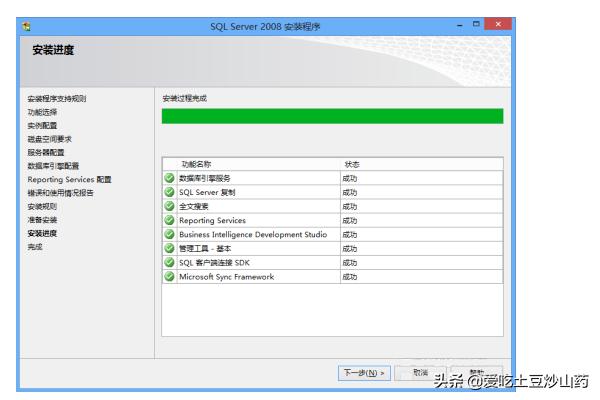Select Reporting Services 配置 step in sidebar
Viewport: 600px width, 400px height.
click(x=69, y=179)
